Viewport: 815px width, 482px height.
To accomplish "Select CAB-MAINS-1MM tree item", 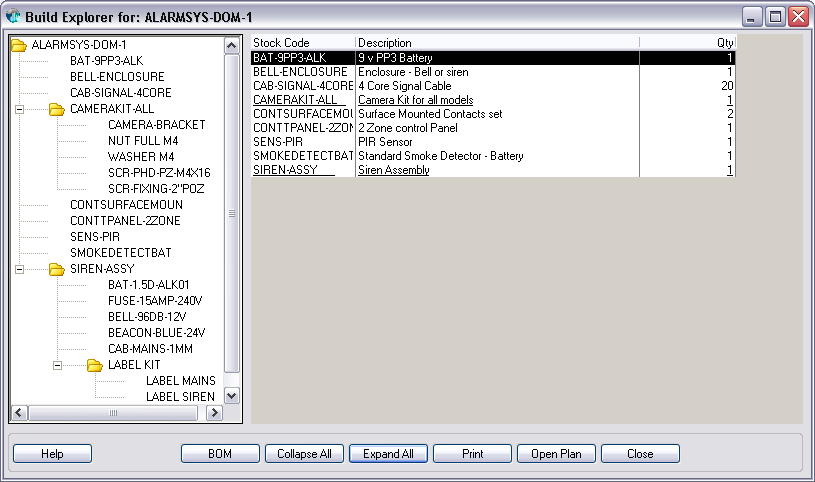I will [x=150, y=349].
